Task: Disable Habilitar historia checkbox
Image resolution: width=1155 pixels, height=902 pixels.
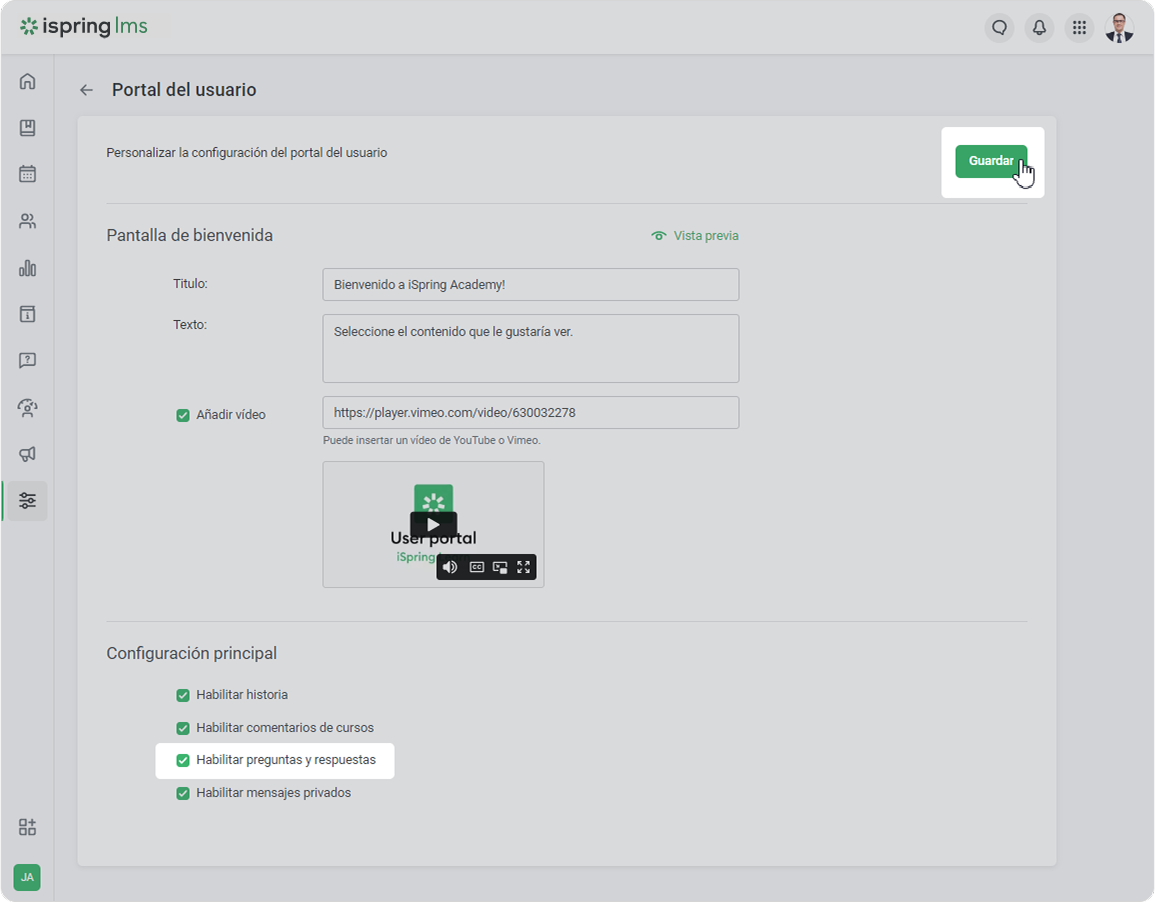Action: click(183, 695)
